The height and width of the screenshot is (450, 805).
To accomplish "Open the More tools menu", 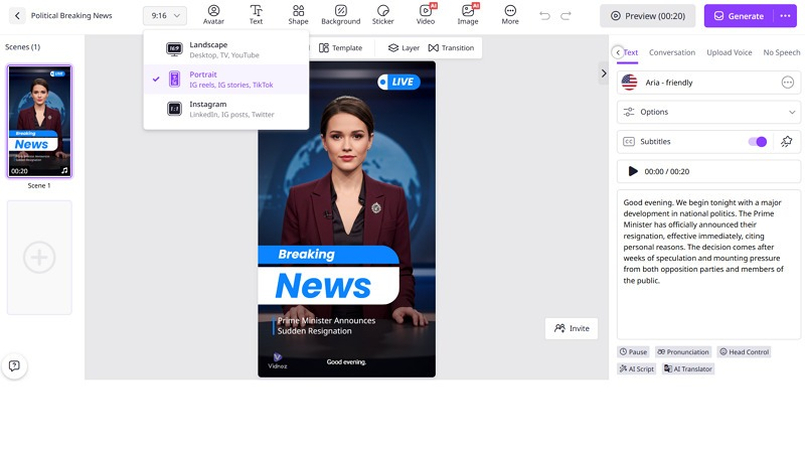I will click(510, 15).
